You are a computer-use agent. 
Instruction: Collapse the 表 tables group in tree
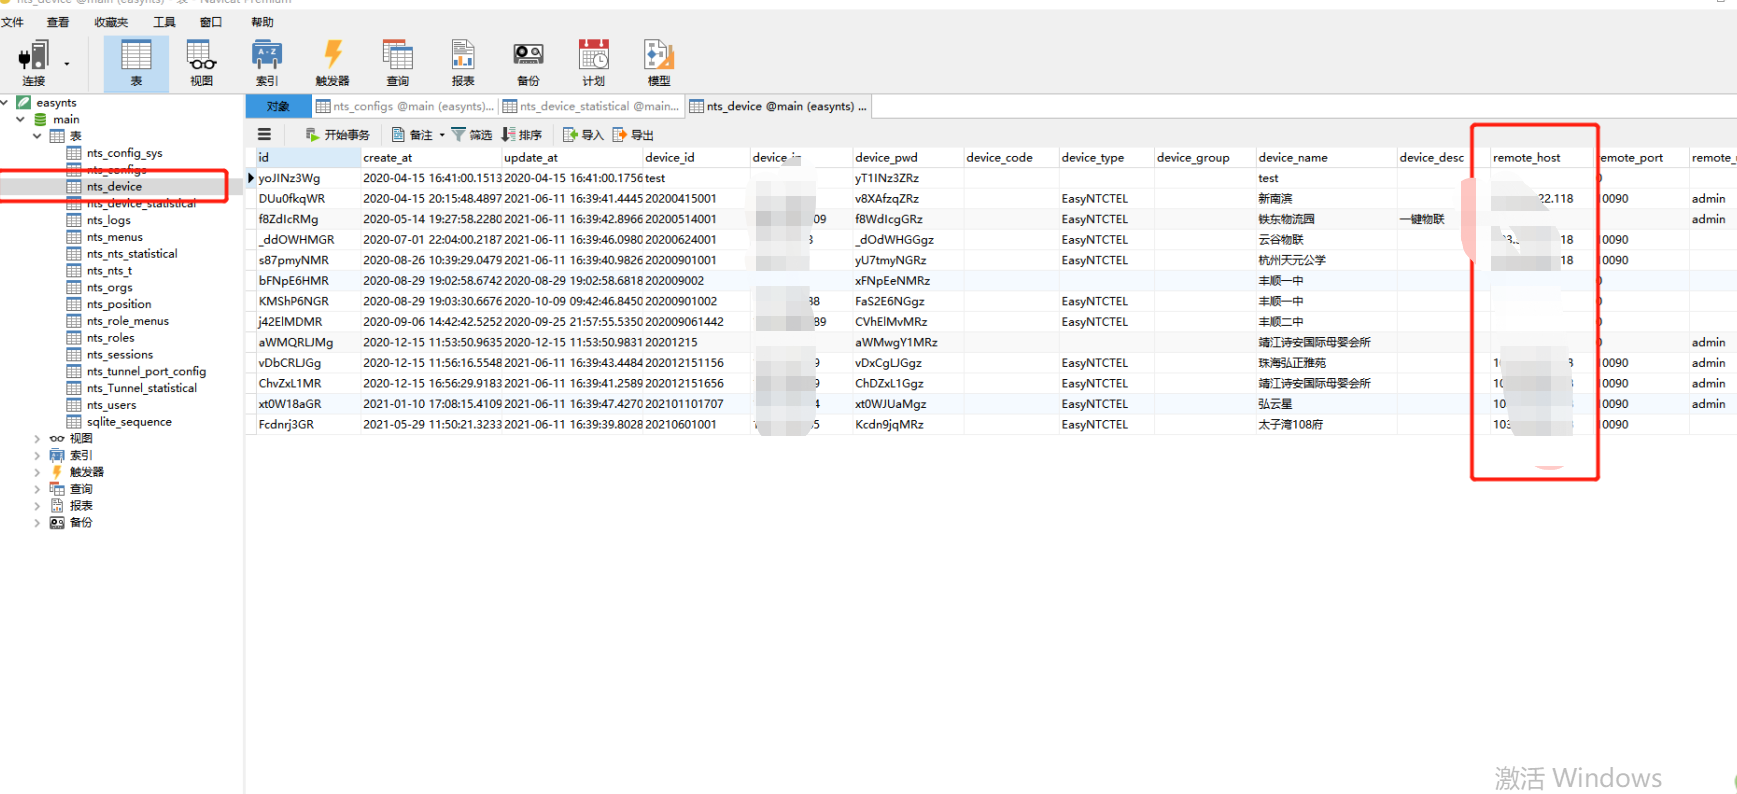[37, 136]
